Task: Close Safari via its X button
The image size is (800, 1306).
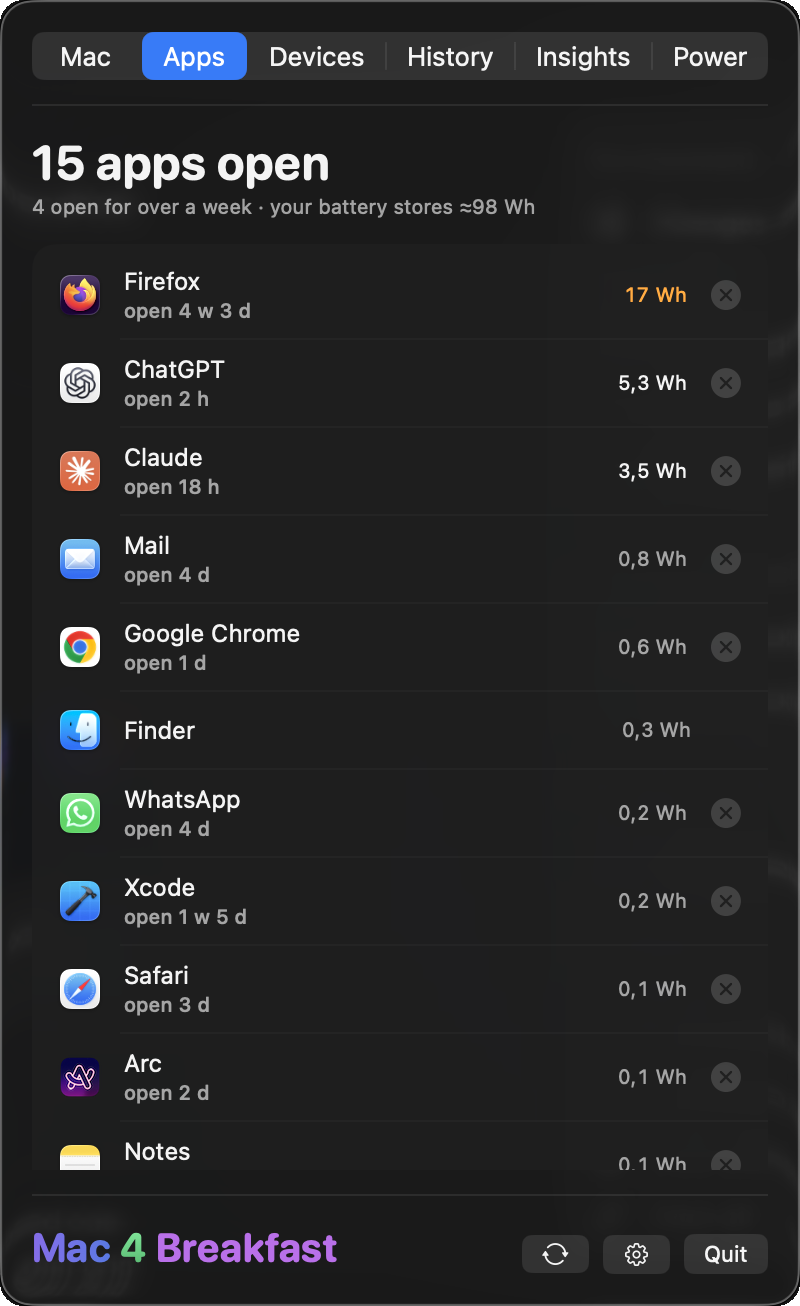Action: [726, 989]
